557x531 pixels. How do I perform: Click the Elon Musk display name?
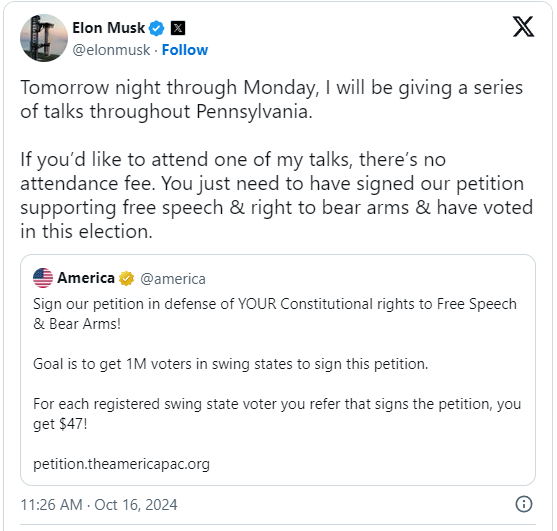109,28
